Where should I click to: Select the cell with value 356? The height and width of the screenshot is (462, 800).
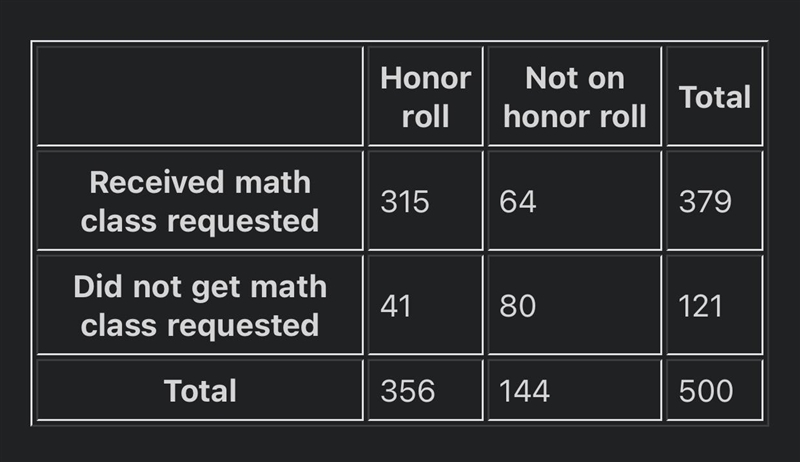(426, 391)
